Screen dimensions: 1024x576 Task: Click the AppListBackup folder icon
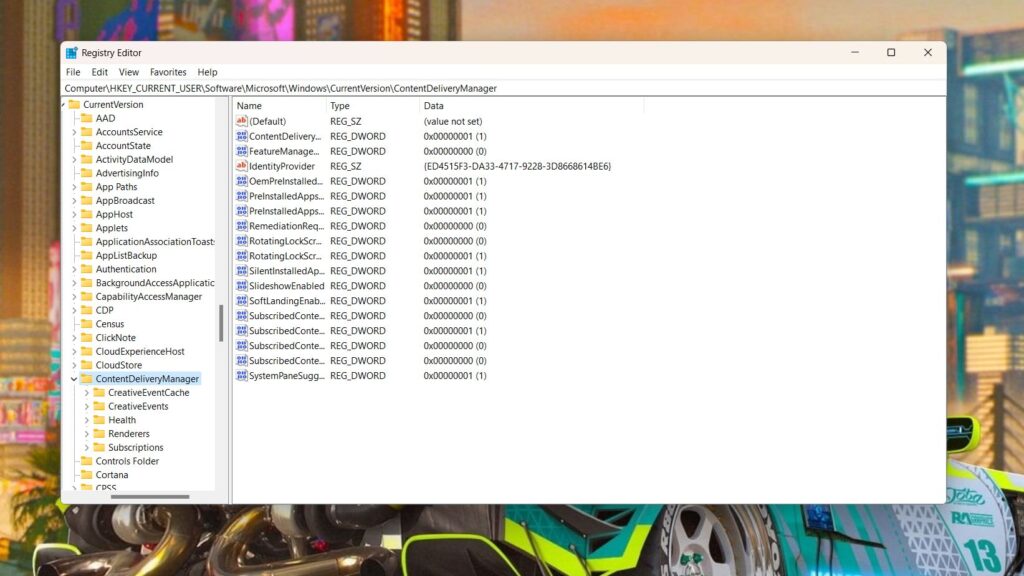pos(86,255)
